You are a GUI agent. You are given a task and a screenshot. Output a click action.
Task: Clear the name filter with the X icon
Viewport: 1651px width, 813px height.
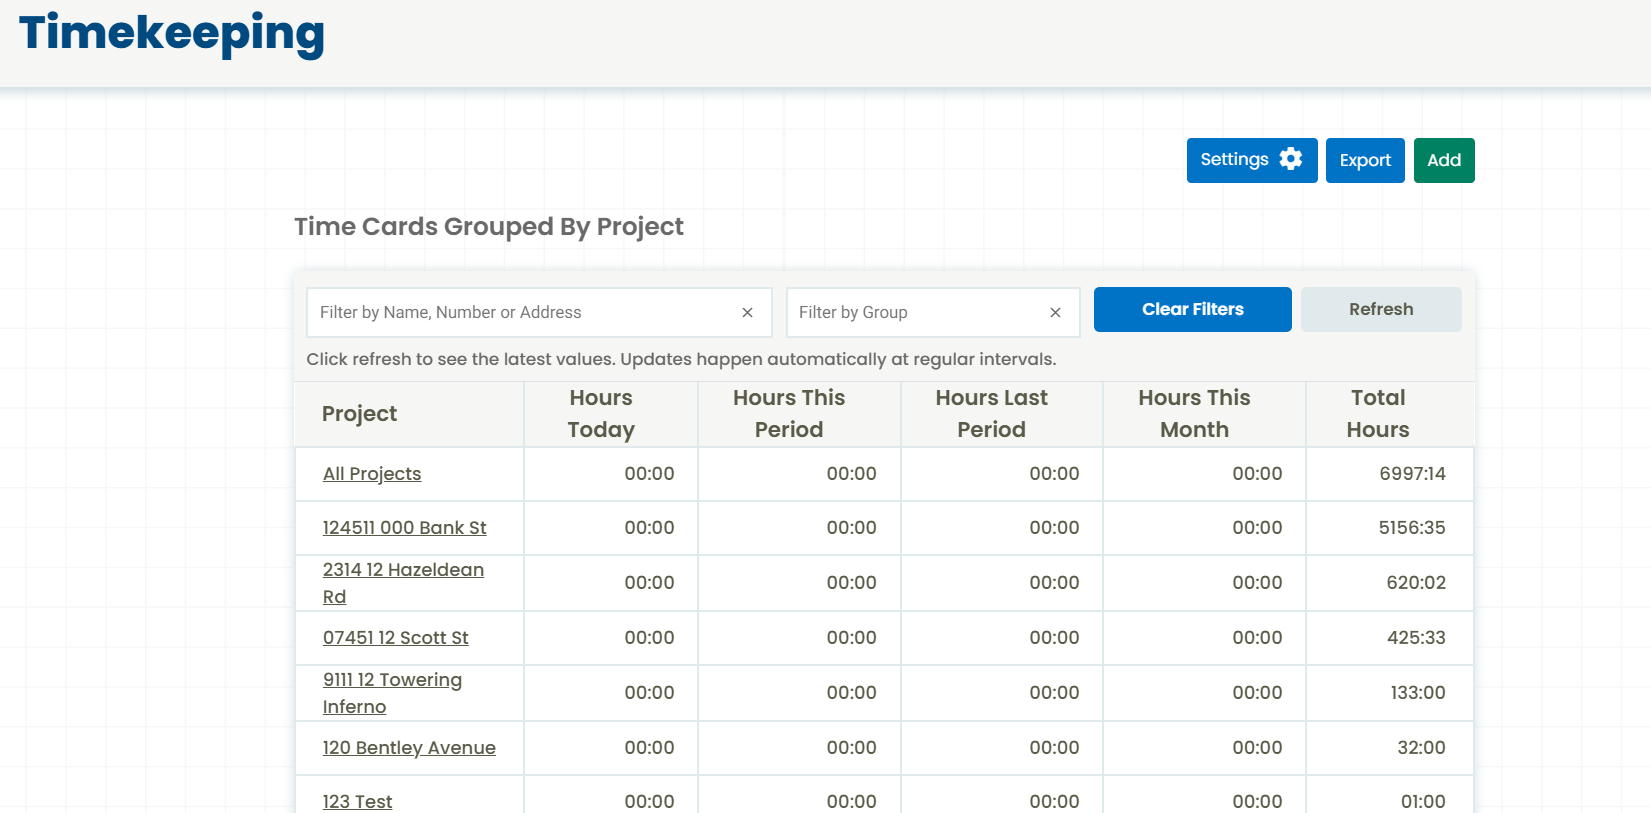click(747, 313)
